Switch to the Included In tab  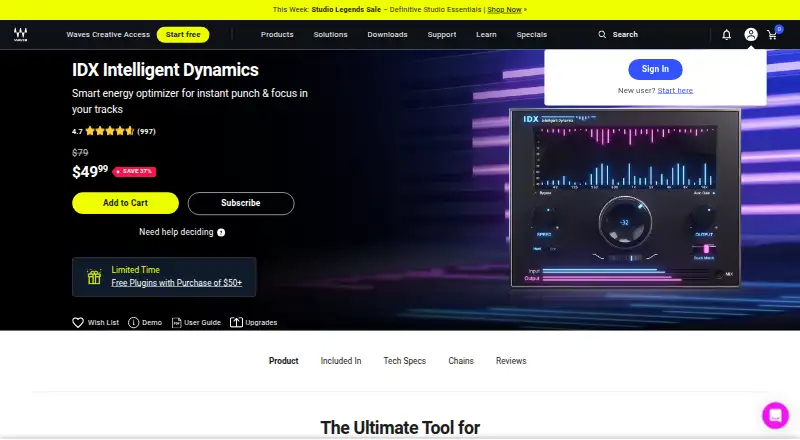[x=341, y=361]
